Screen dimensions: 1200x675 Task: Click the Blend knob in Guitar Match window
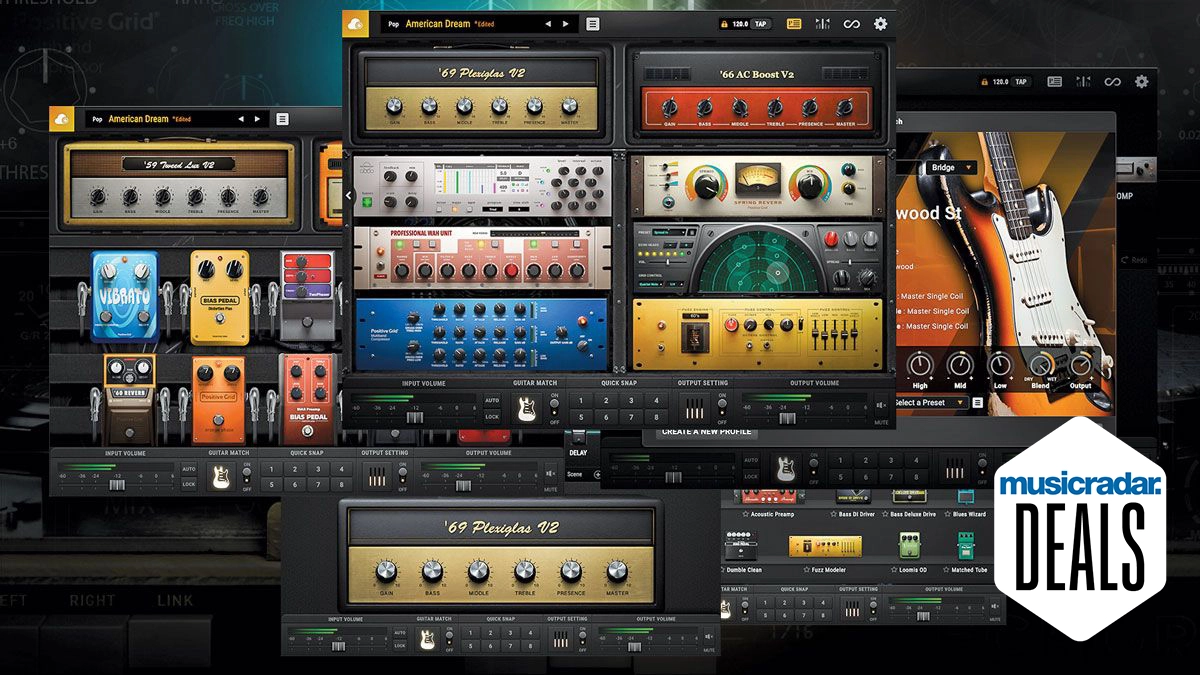pos(1041,365)
